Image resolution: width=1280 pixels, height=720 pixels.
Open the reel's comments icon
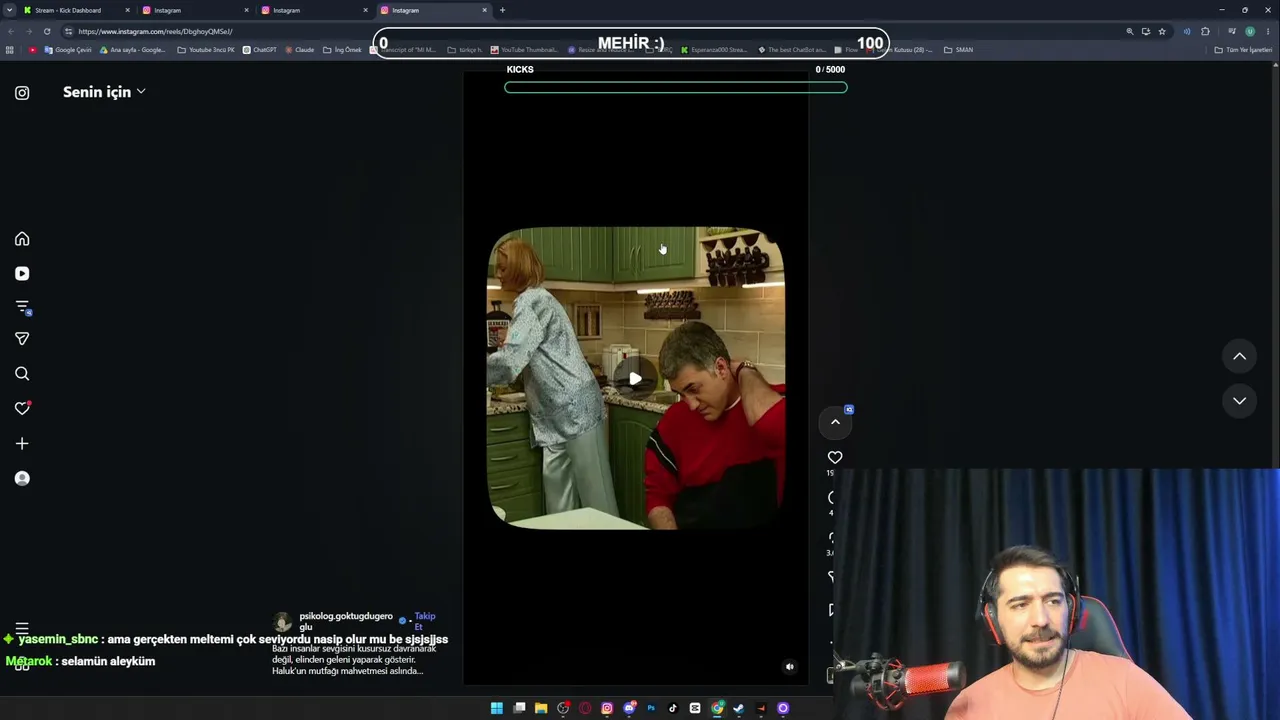tap(833, 498)
